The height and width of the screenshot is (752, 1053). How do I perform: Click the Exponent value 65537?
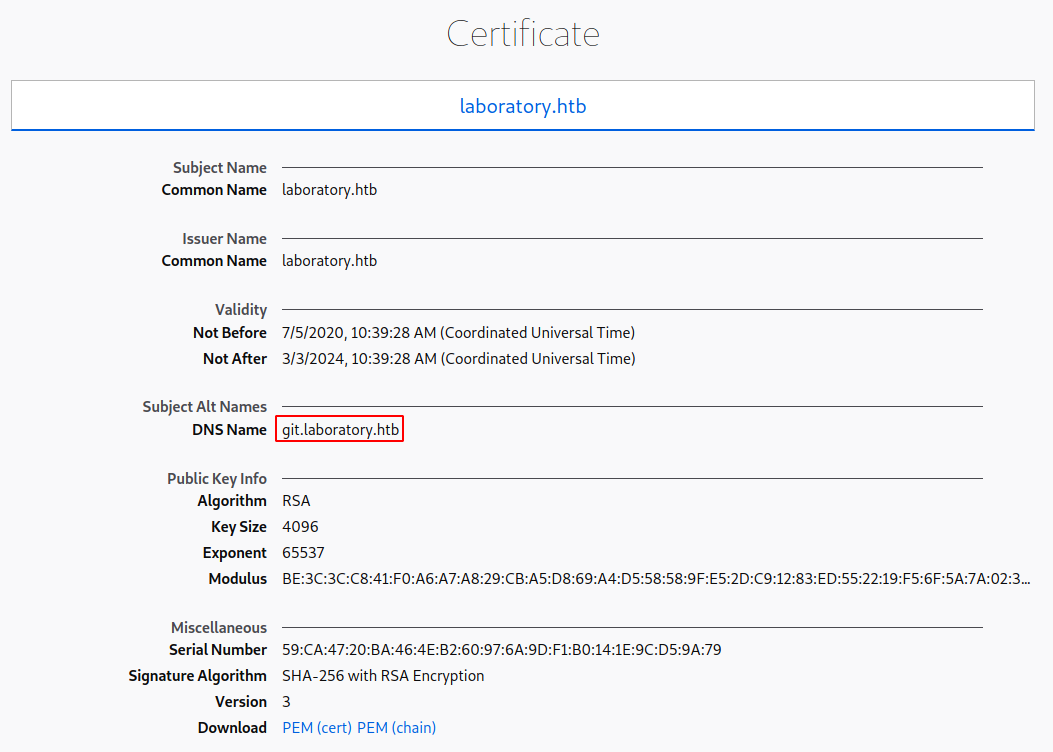tap(303, 553)
